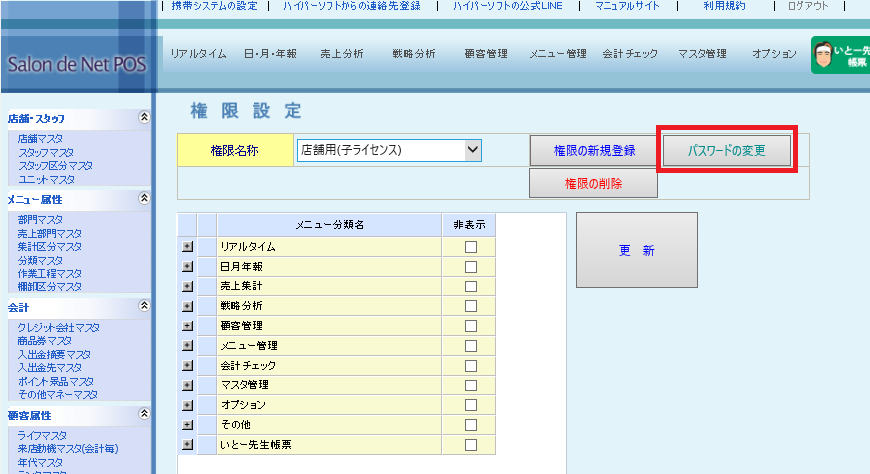Open マスタ管理 in the top navigation bar
870x474 pixels.
701,54
